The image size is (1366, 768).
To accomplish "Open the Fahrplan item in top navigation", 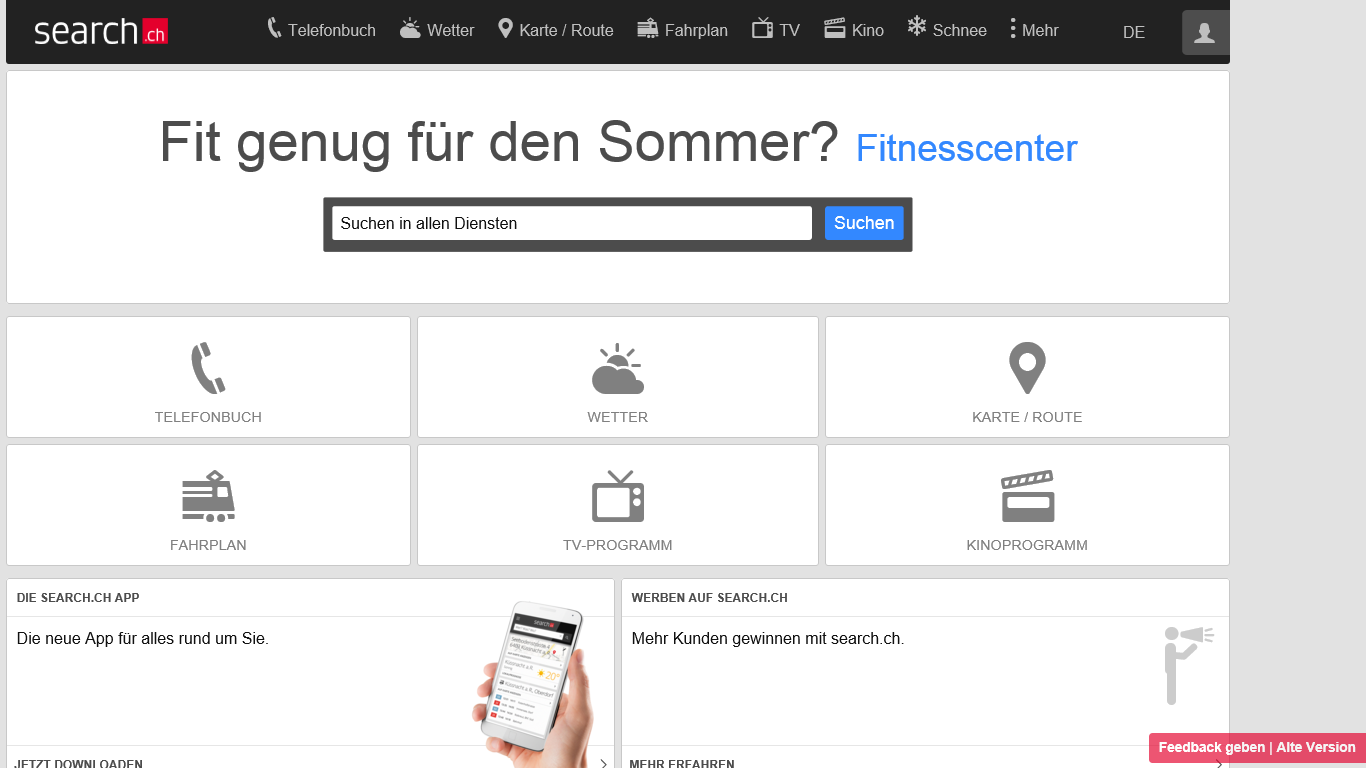I will coord(682,29).
